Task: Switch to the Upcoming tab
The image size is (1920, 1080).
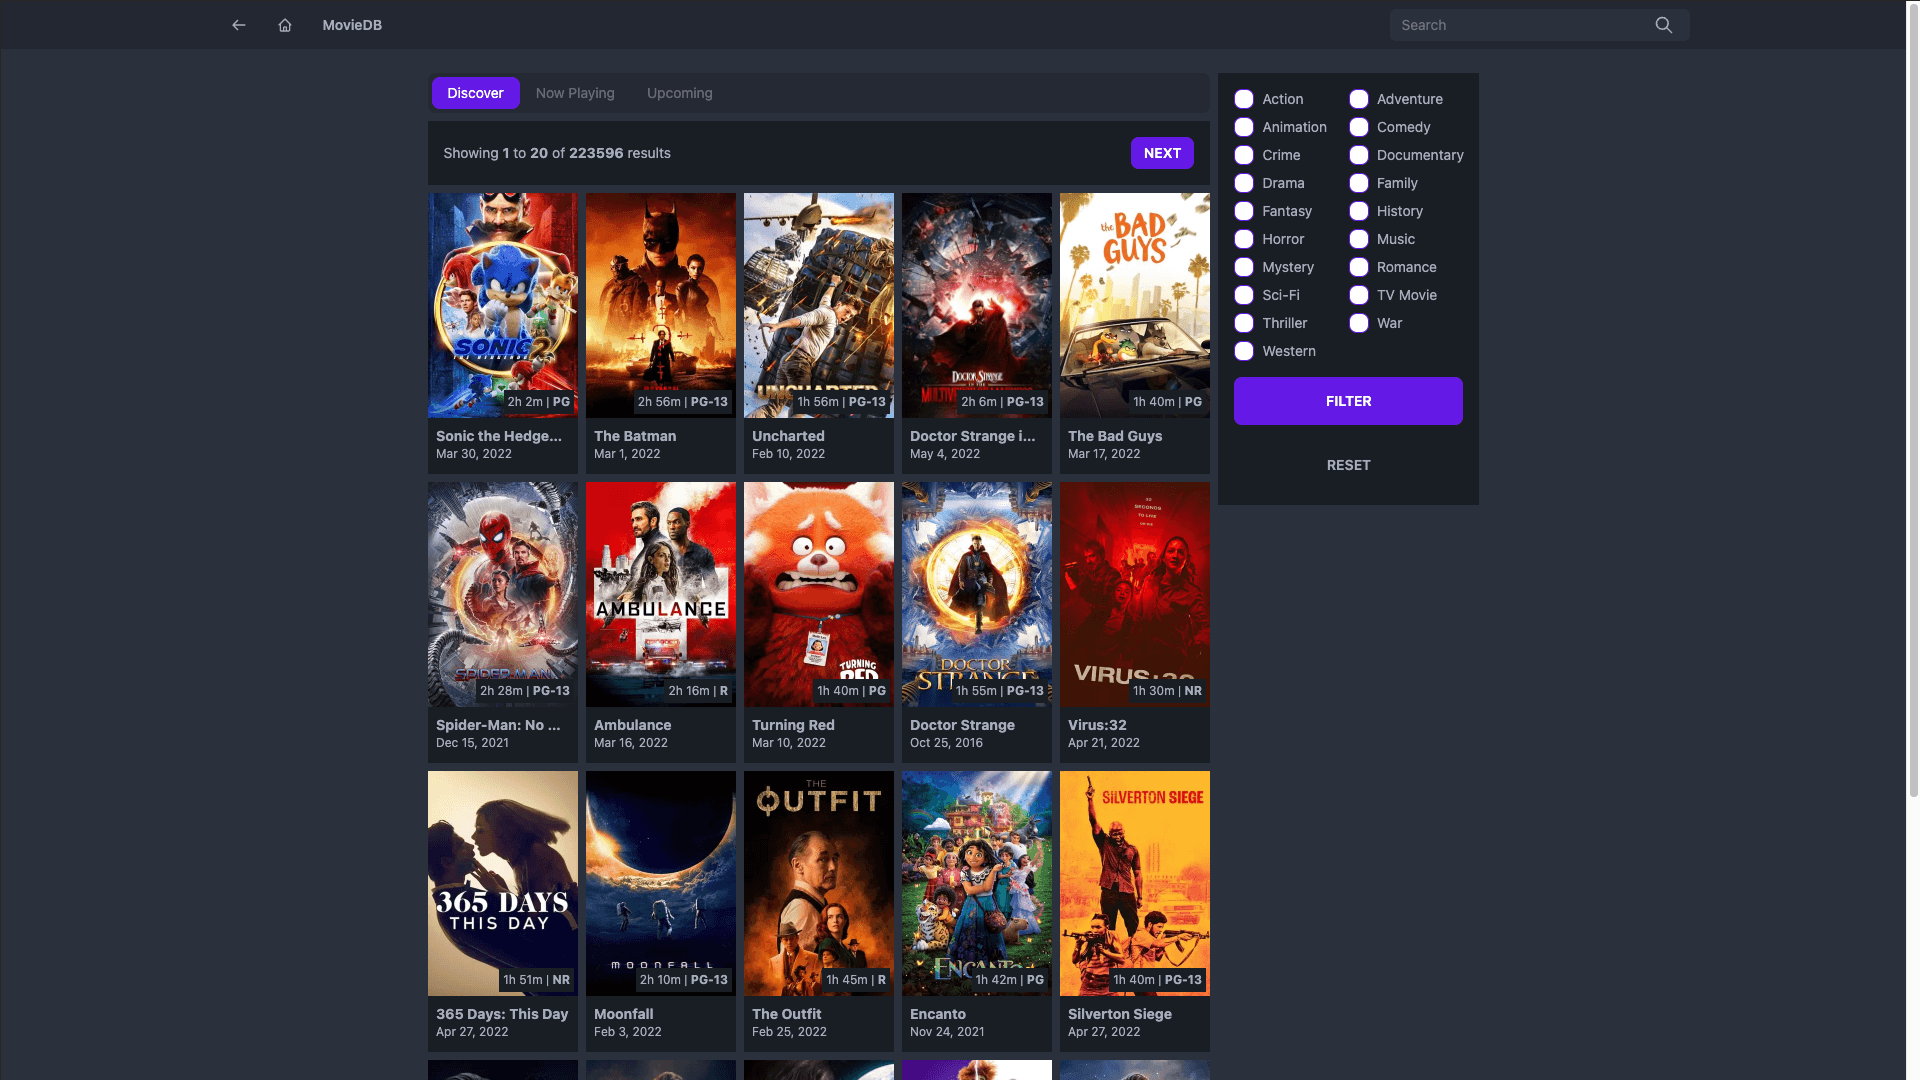Action: pyautogui.click(x=679, y=93)
